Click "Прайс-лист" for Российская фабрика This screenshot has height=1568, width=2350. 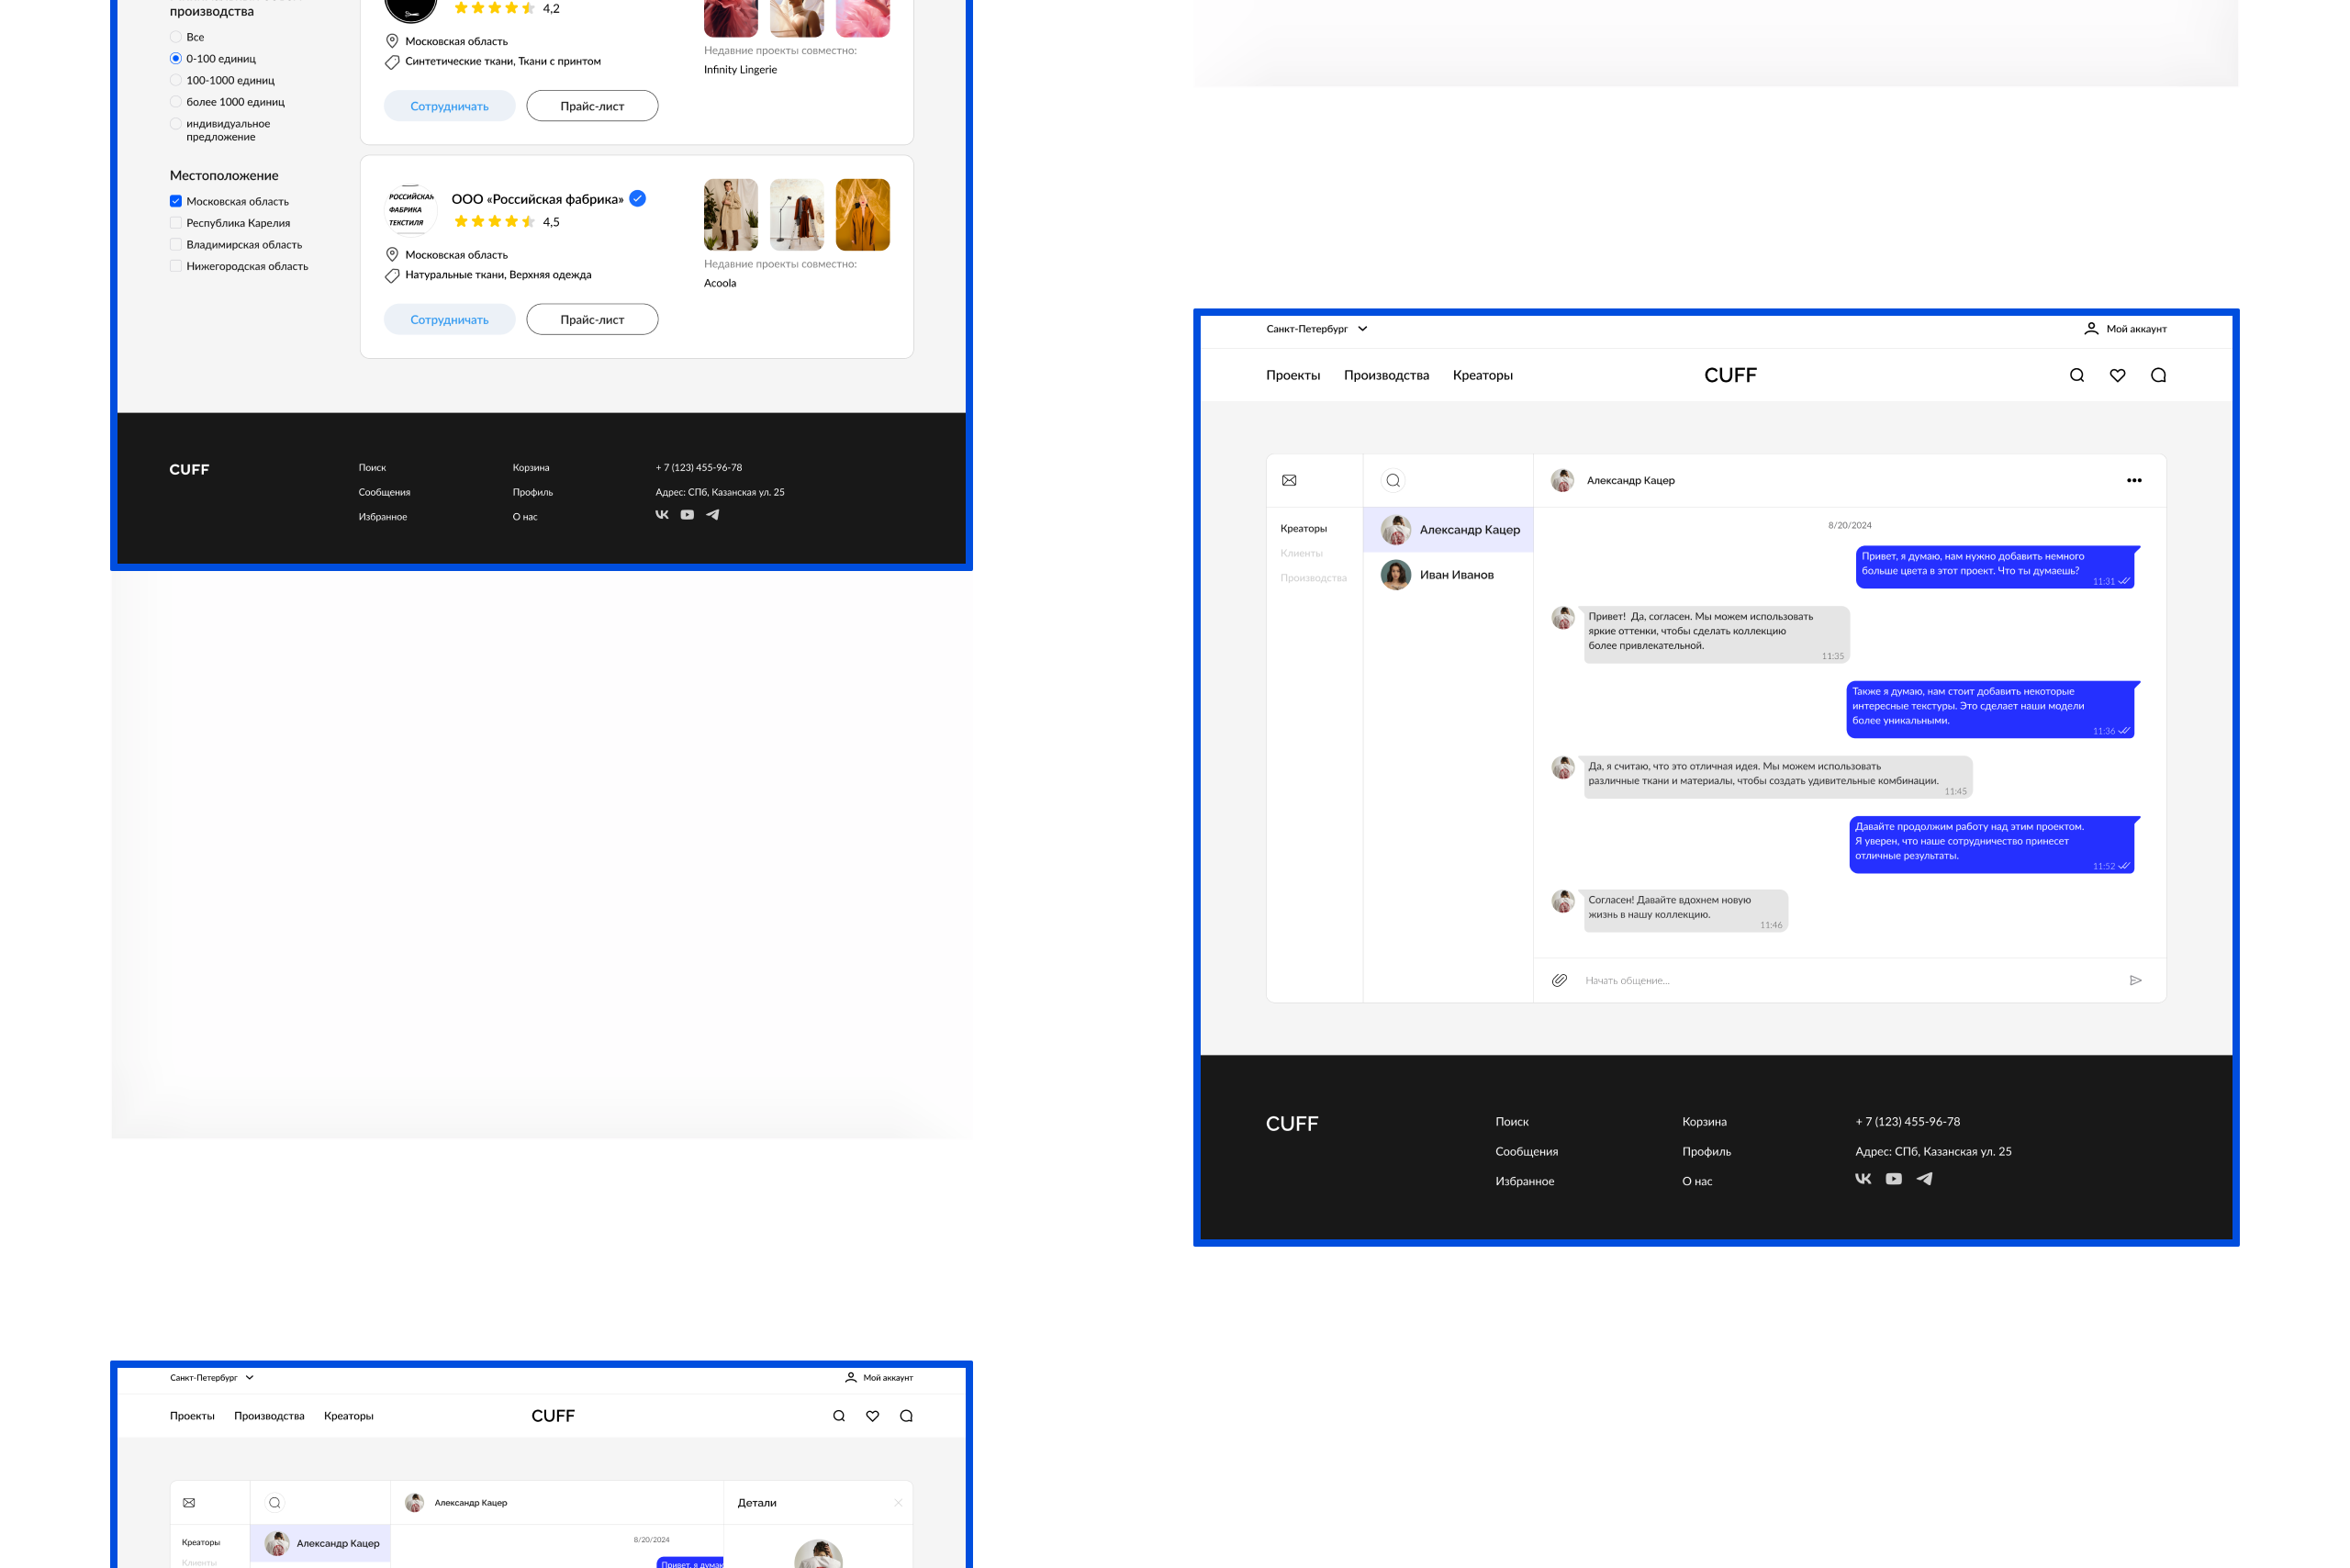(x=592, y=320)
